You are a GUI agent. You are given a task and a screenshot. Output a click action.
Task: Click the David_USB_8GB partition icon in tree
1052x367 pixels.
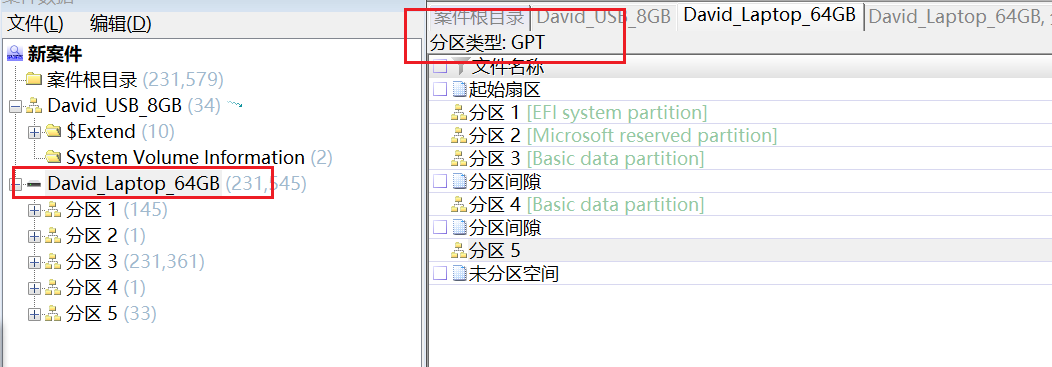[x=34, y=106]
